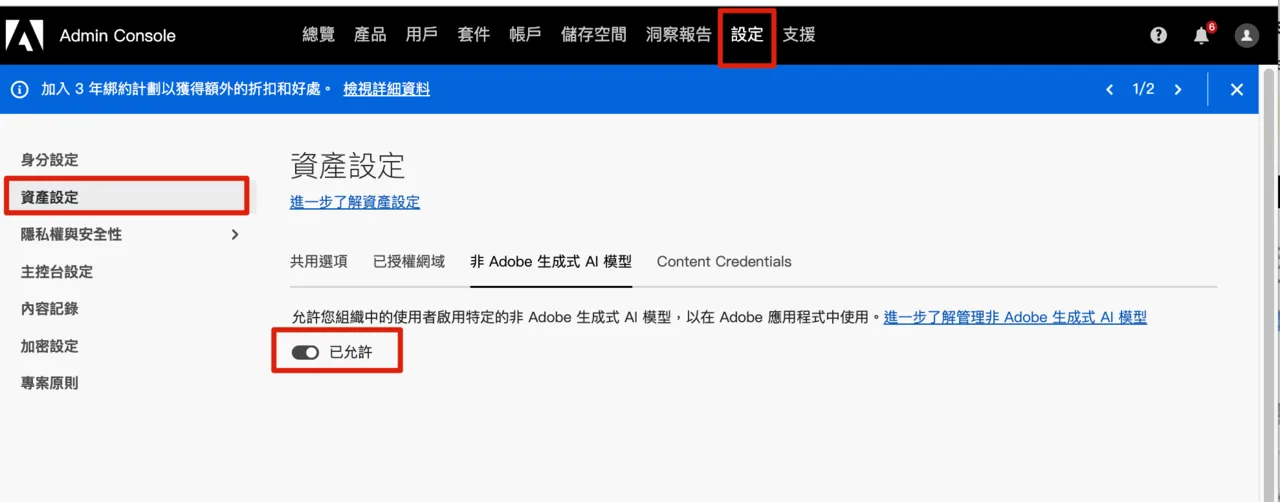
Task: Open the 支援 menu
Action: pyautogui.click(x=799, y=35)
